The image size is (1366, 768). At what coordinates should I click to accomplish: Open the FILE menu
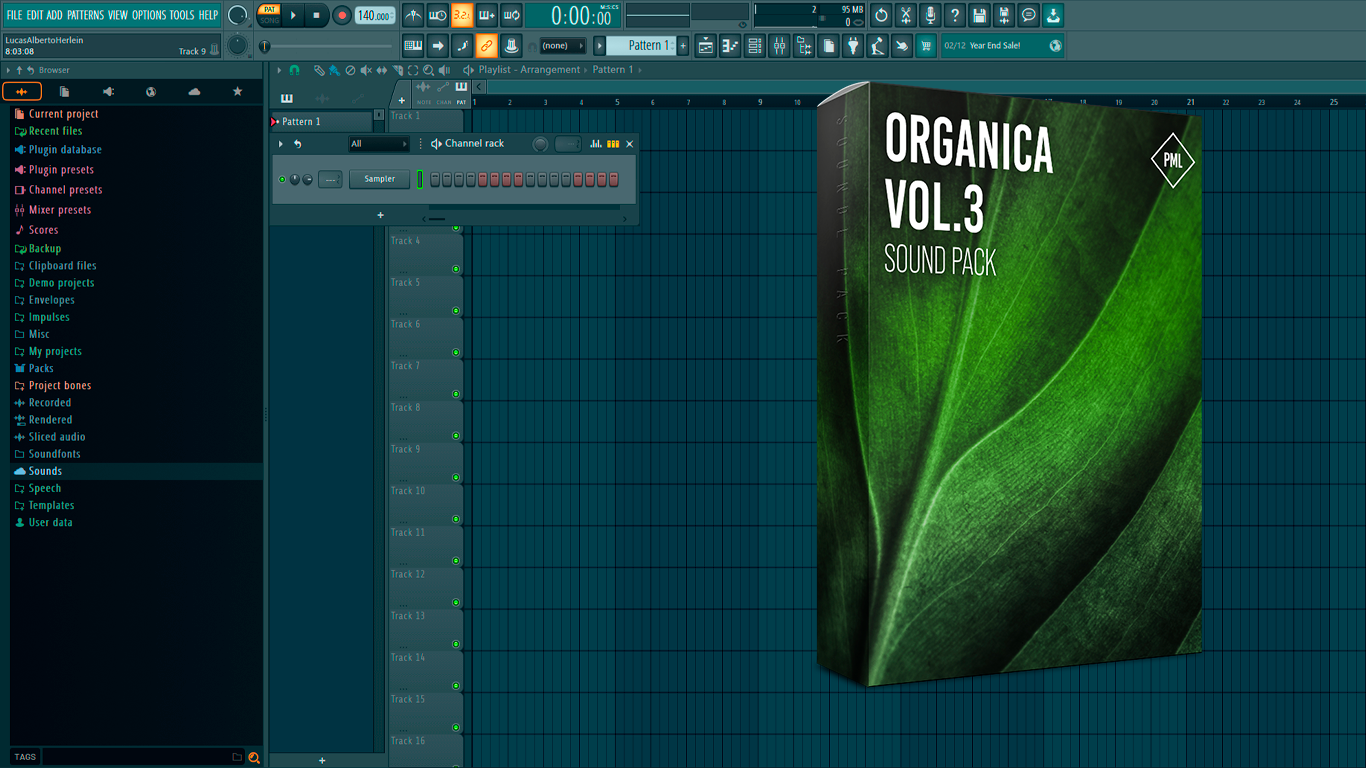click(x=14, y=15)
